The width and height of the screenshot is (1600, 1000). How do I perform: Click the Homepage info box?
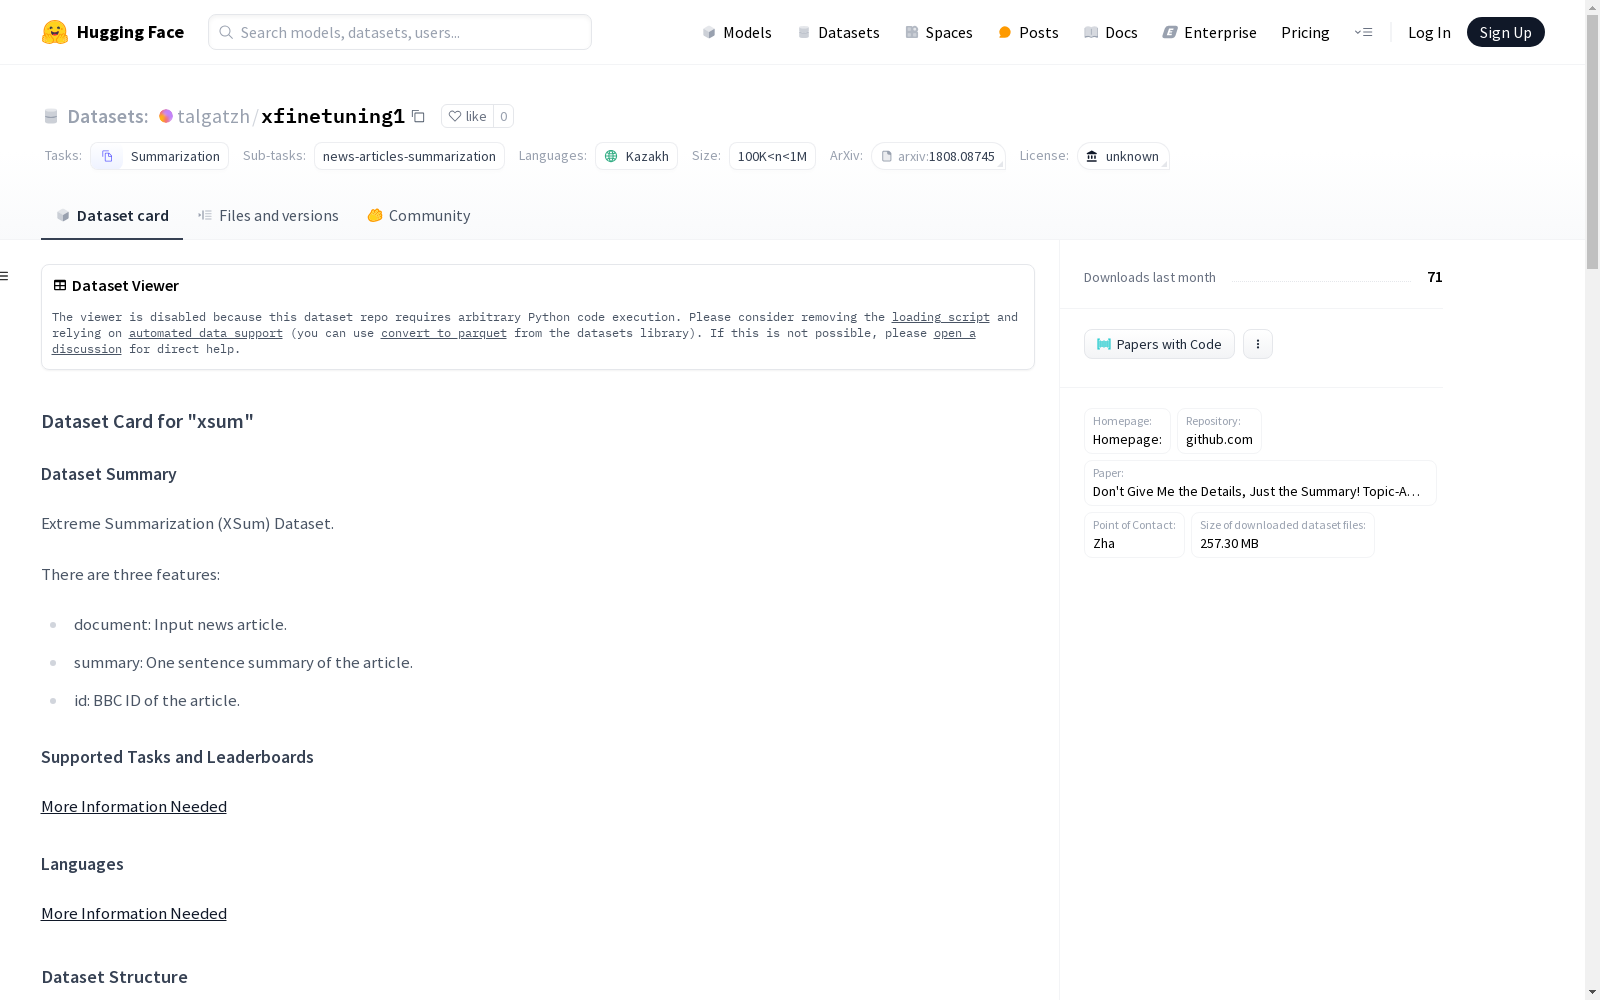click(1127, 431)
